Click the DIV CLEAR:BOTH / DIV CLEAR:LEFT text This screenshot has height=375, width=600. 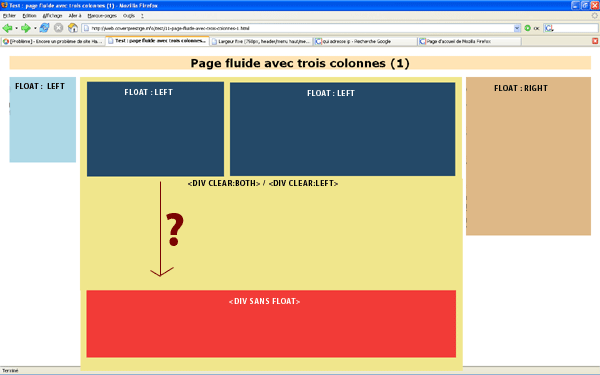pyautogui.click(x=263, y=183)
